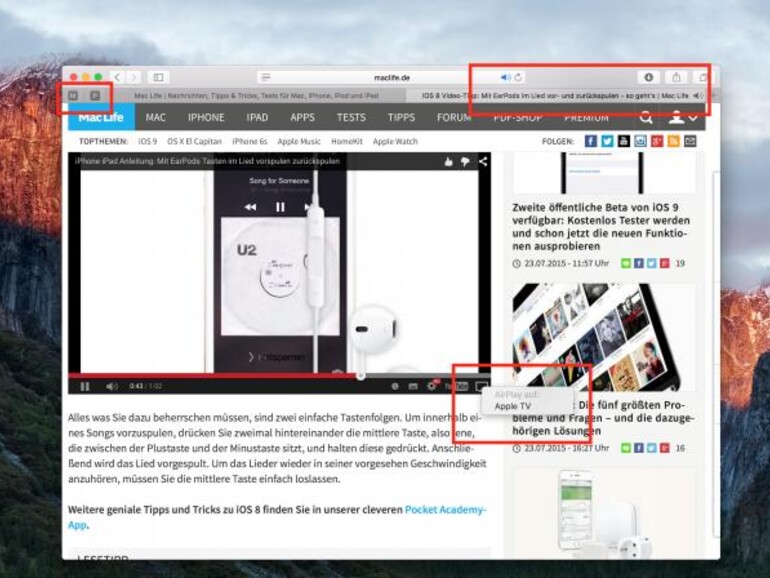Click the Mac Life logo
This screenshot has height=578, width=770.
tap(101, 117)
